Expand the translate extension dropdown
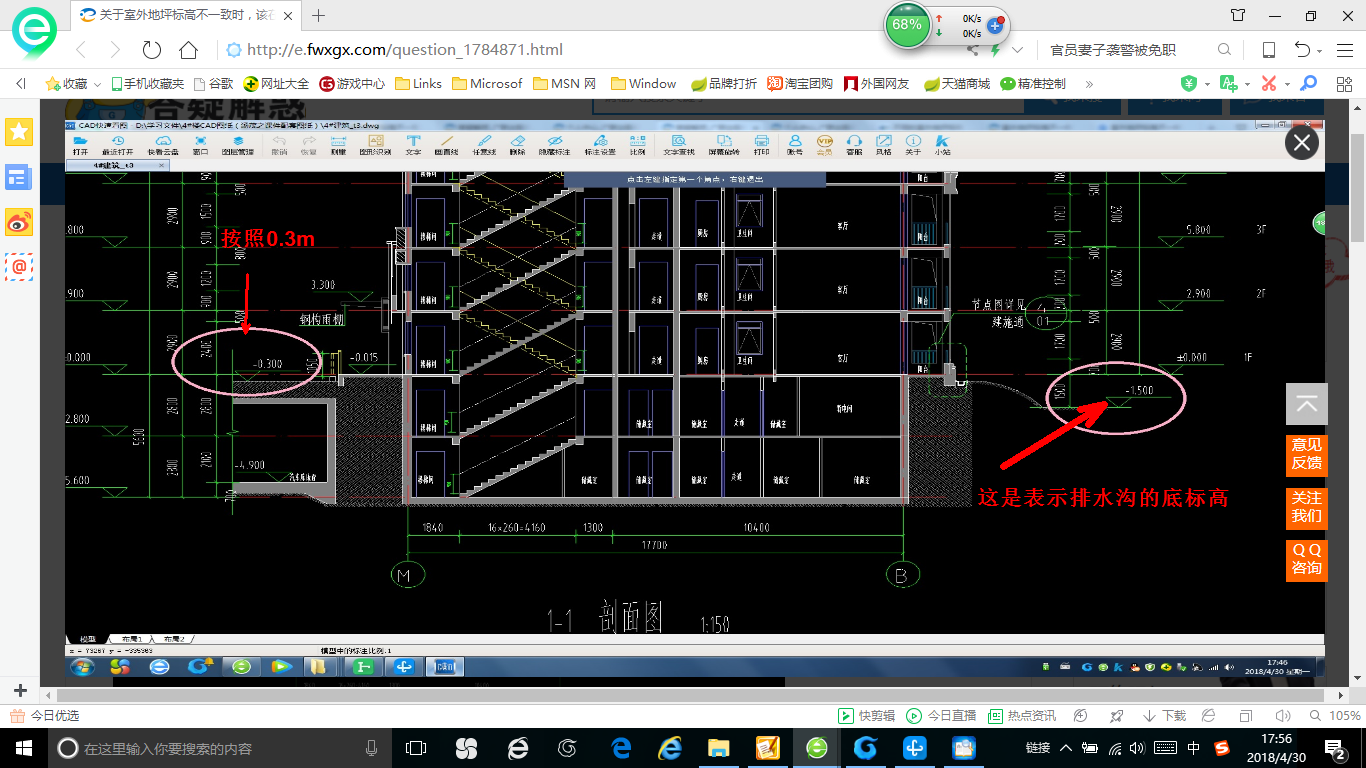 (1246, 84)
